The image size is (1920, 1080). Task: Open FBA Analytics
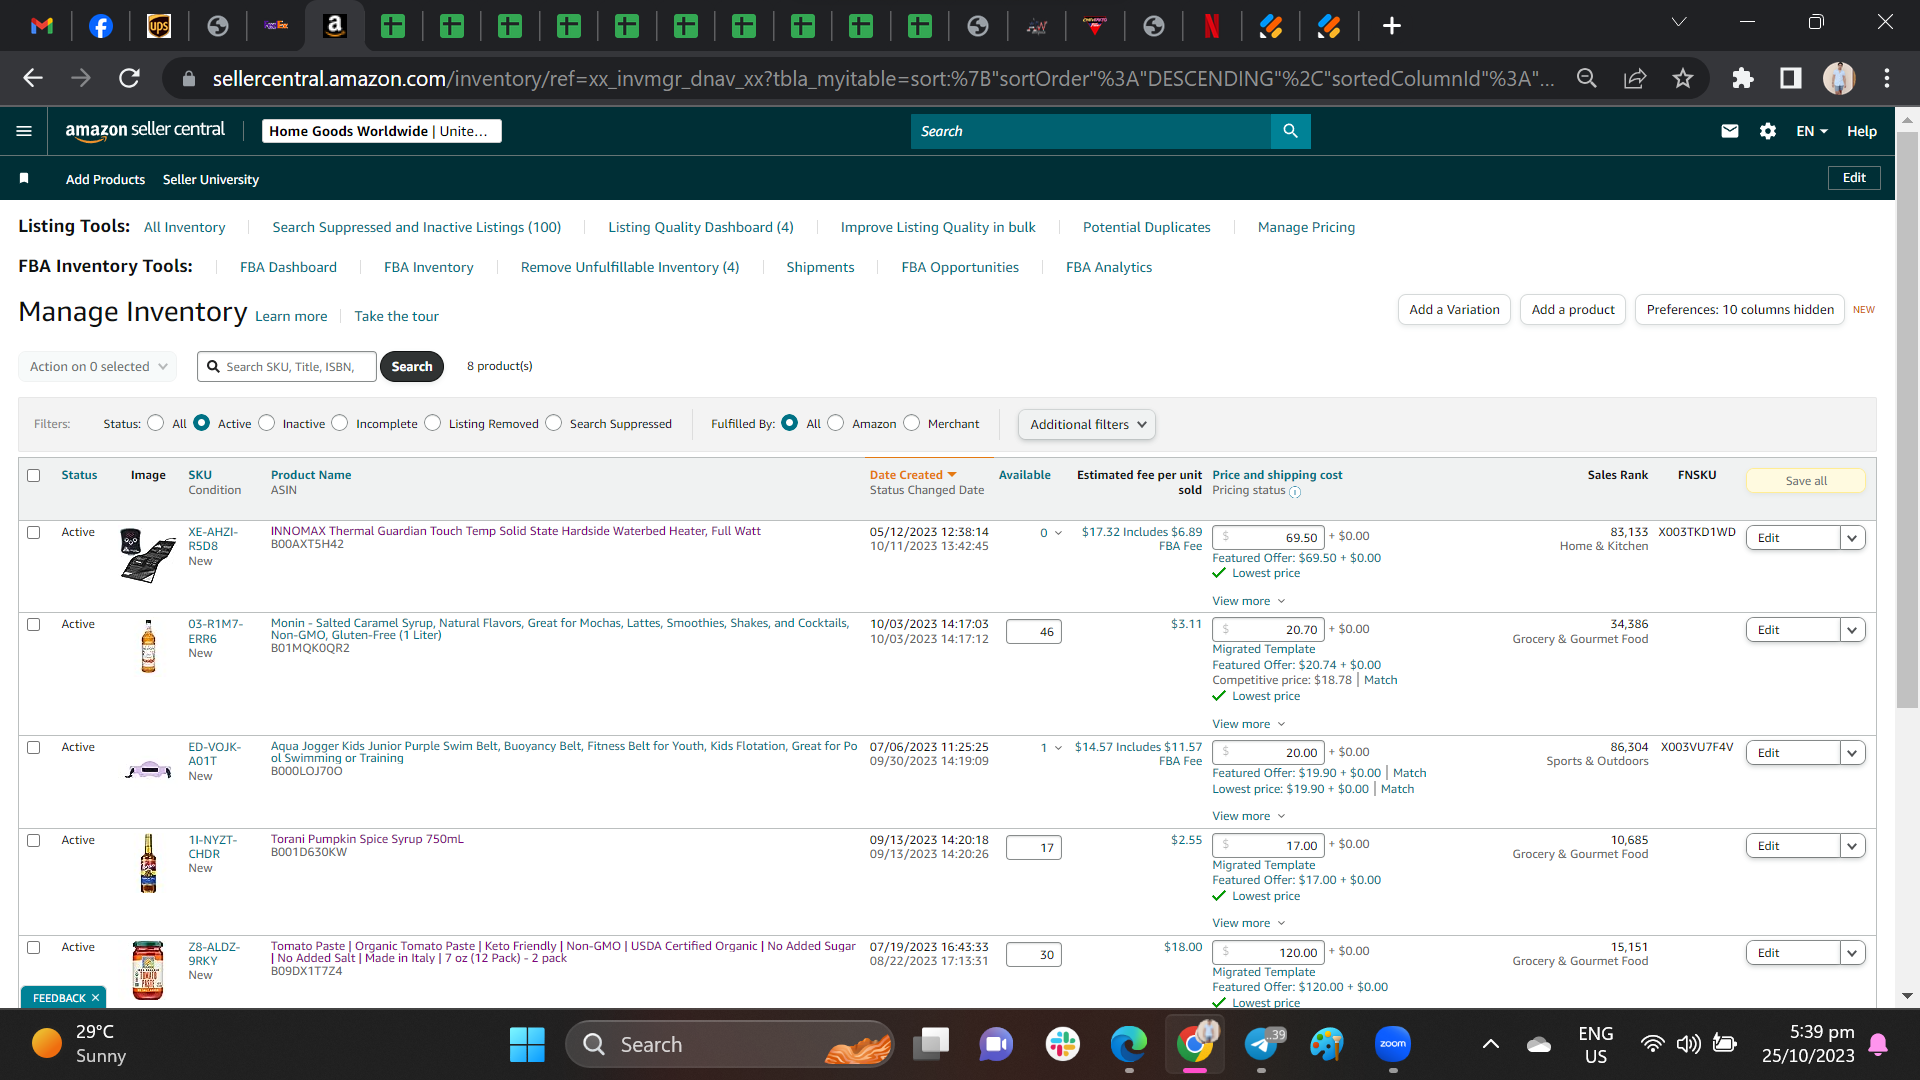point(1109,267)
